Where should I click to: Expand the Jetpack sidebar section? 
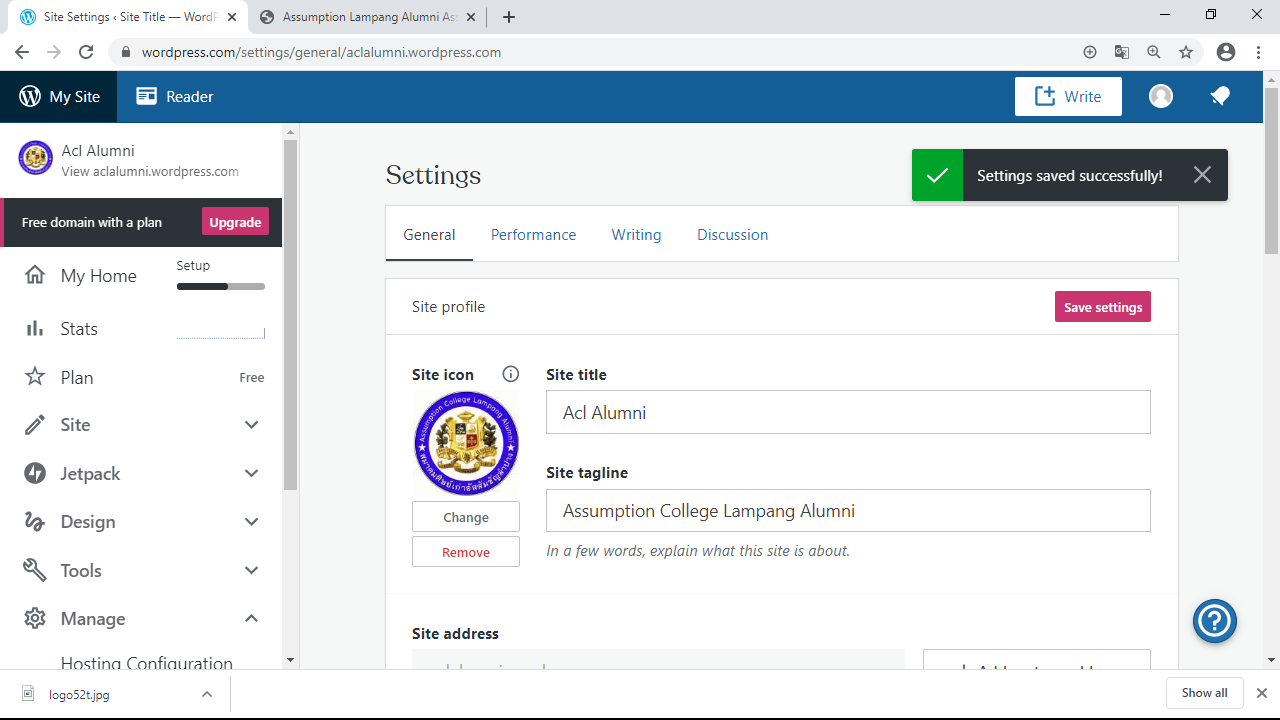(x=251, y=474)
